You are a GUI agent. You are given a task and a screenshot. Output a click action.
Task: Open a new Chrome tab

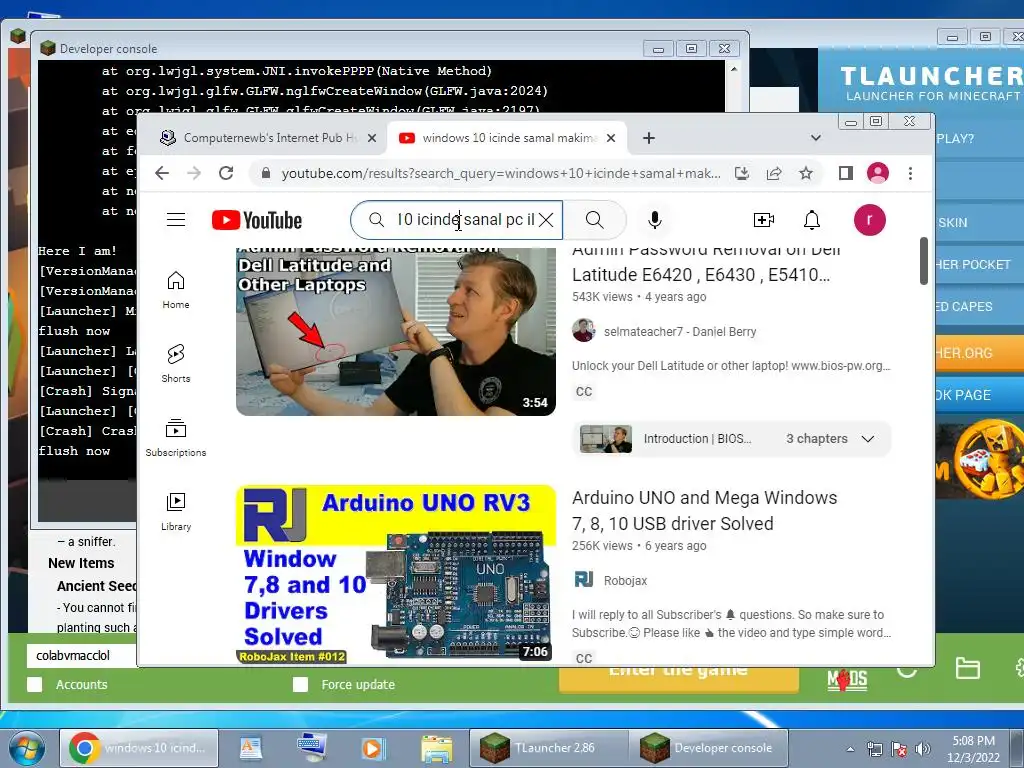click(x=648, y=138)
